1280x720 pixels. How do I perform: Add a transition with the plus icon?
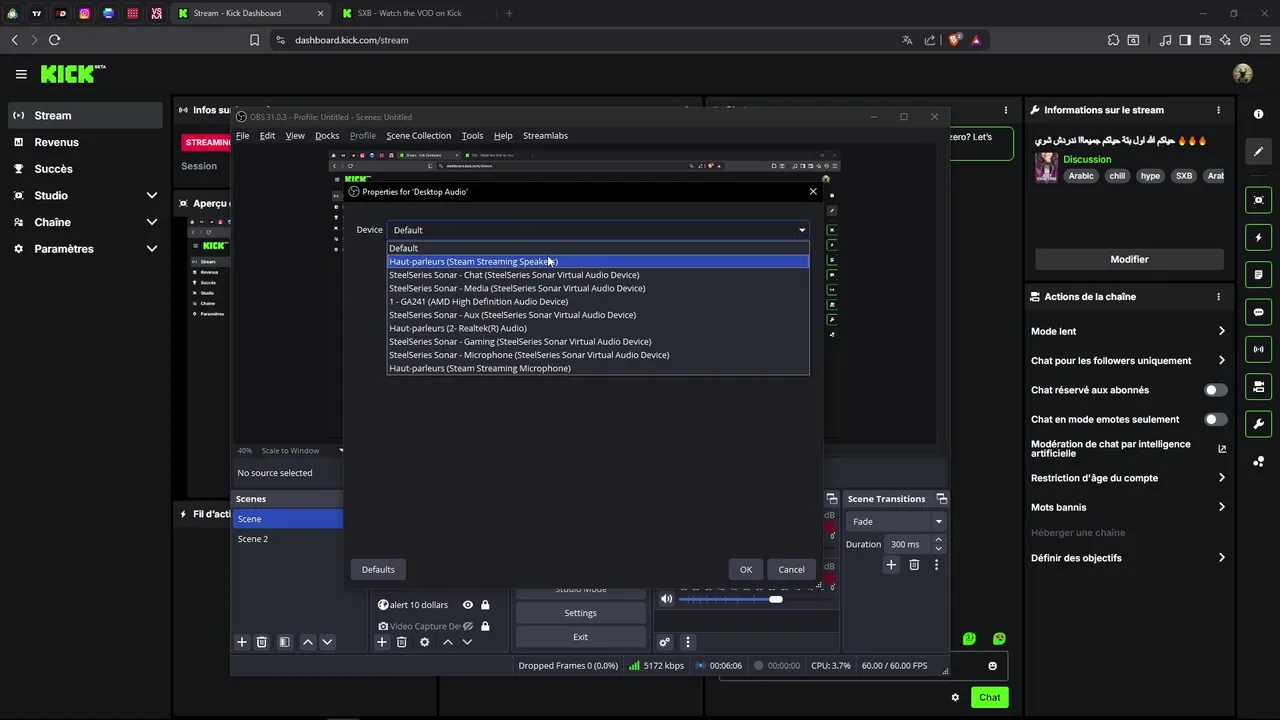[891, 565]
